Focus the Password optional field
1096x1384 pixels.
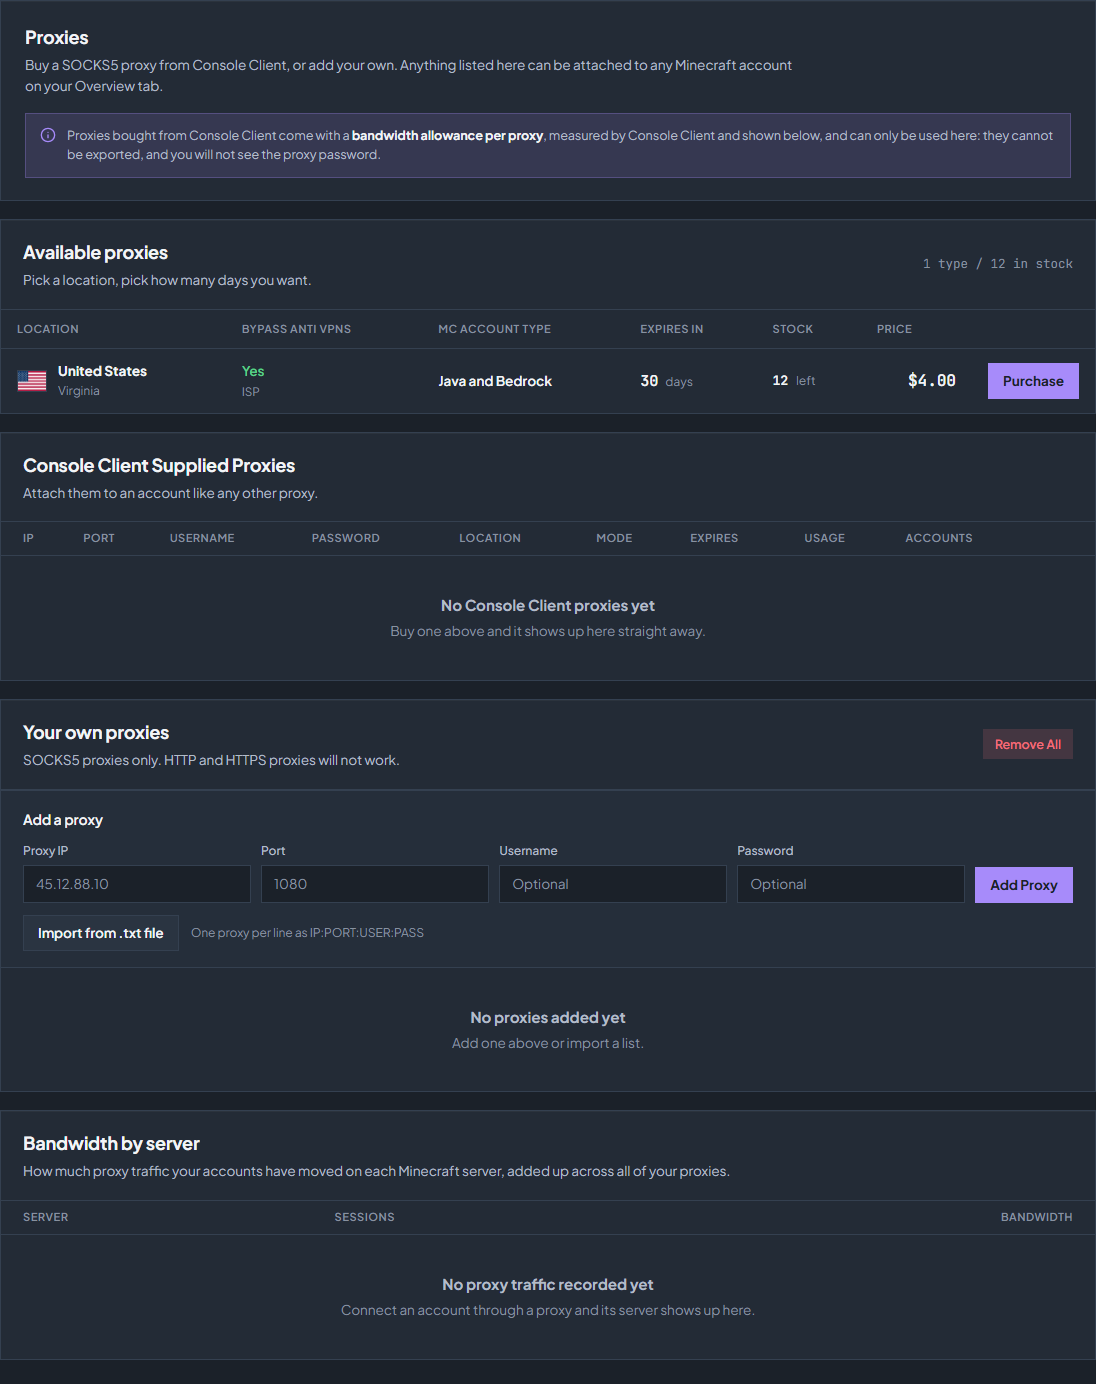[x=851, y=884]
